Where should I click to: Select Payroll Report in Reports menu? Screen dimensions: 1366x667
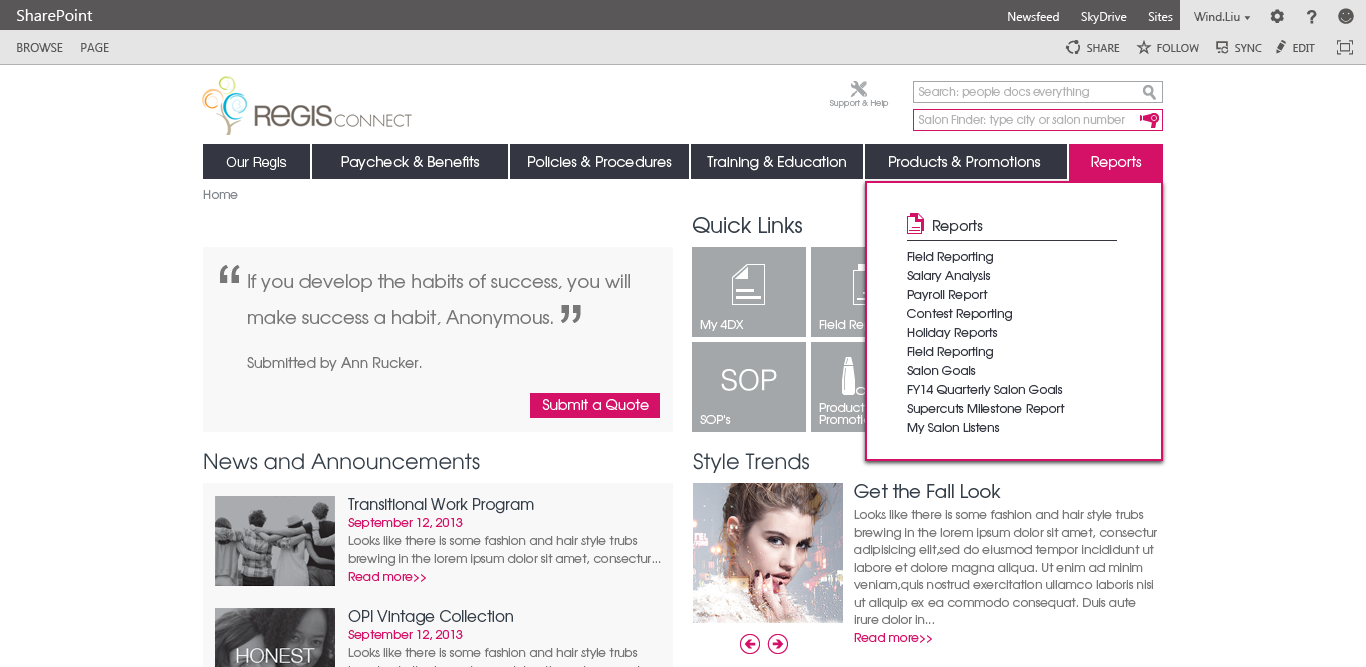pyautogui.click(x=947, y=295)
